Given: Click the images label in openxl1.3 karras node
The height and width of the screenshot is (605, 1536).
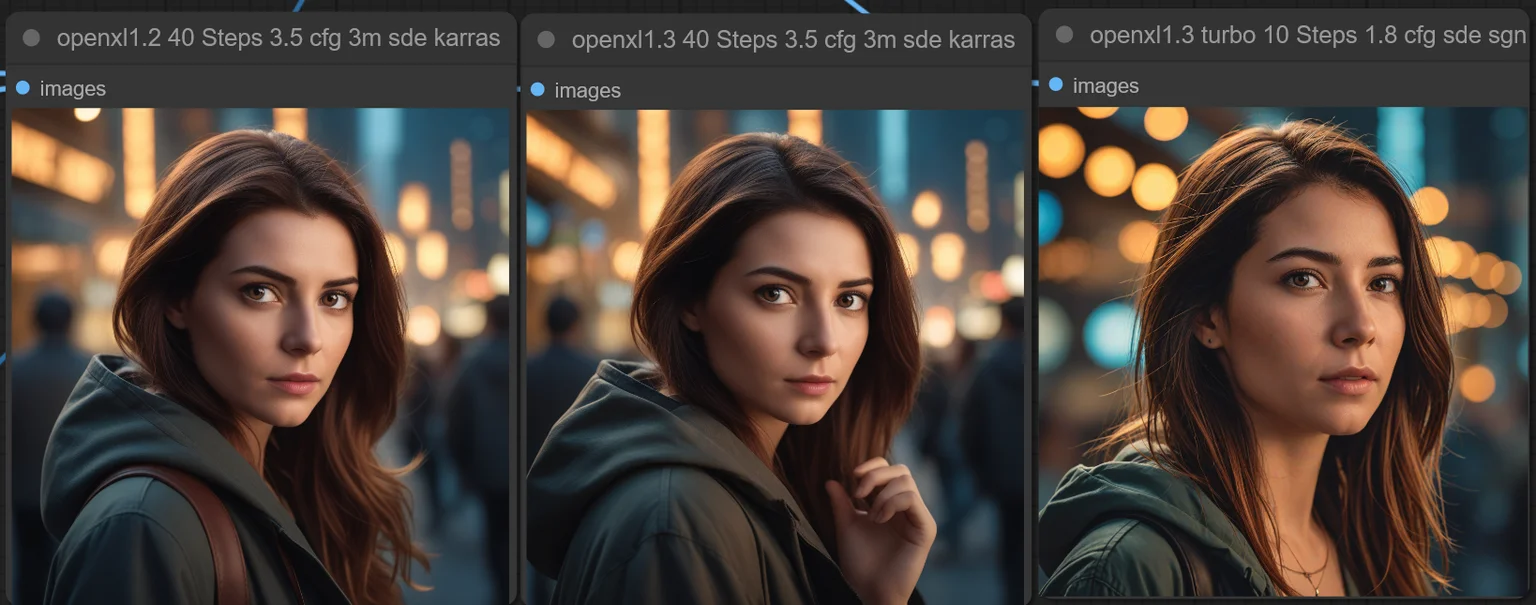Looking at the screenshot, I should 588,90.
